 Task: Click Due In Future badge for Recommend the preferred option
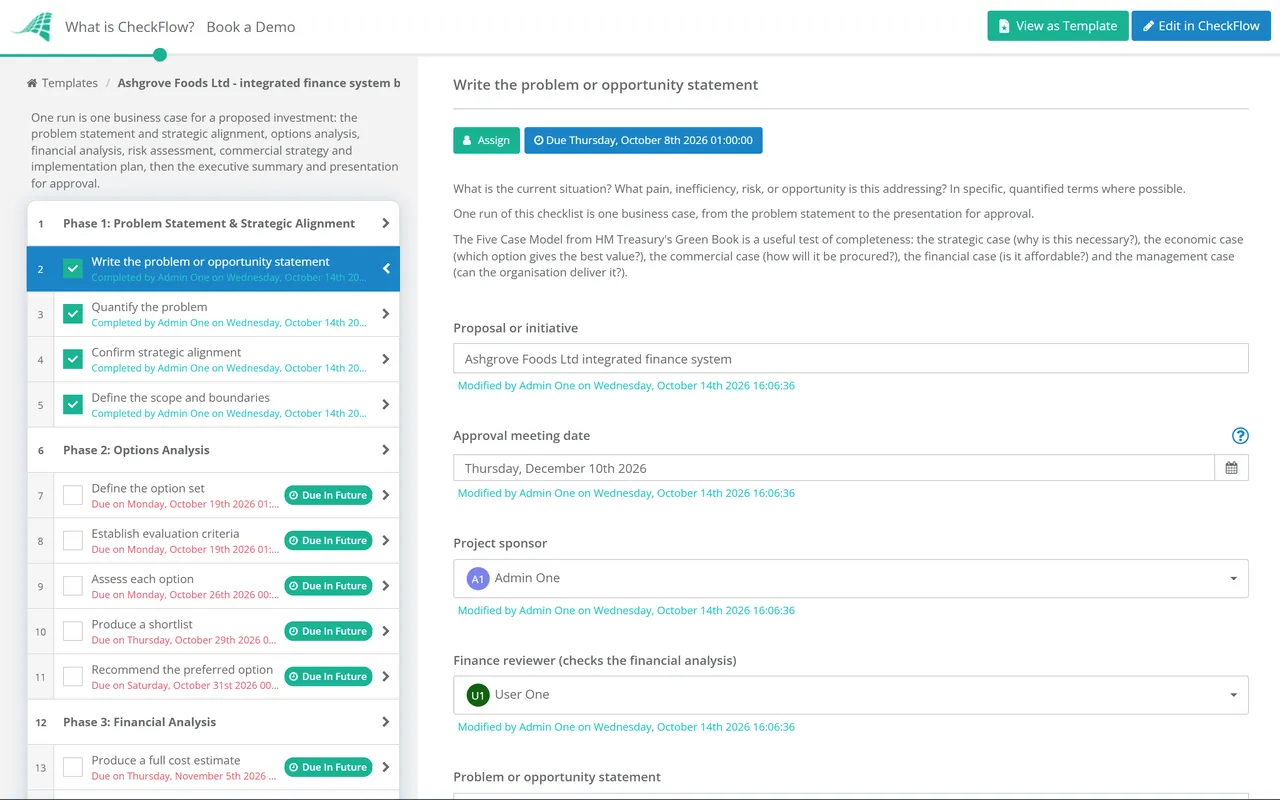328,677
